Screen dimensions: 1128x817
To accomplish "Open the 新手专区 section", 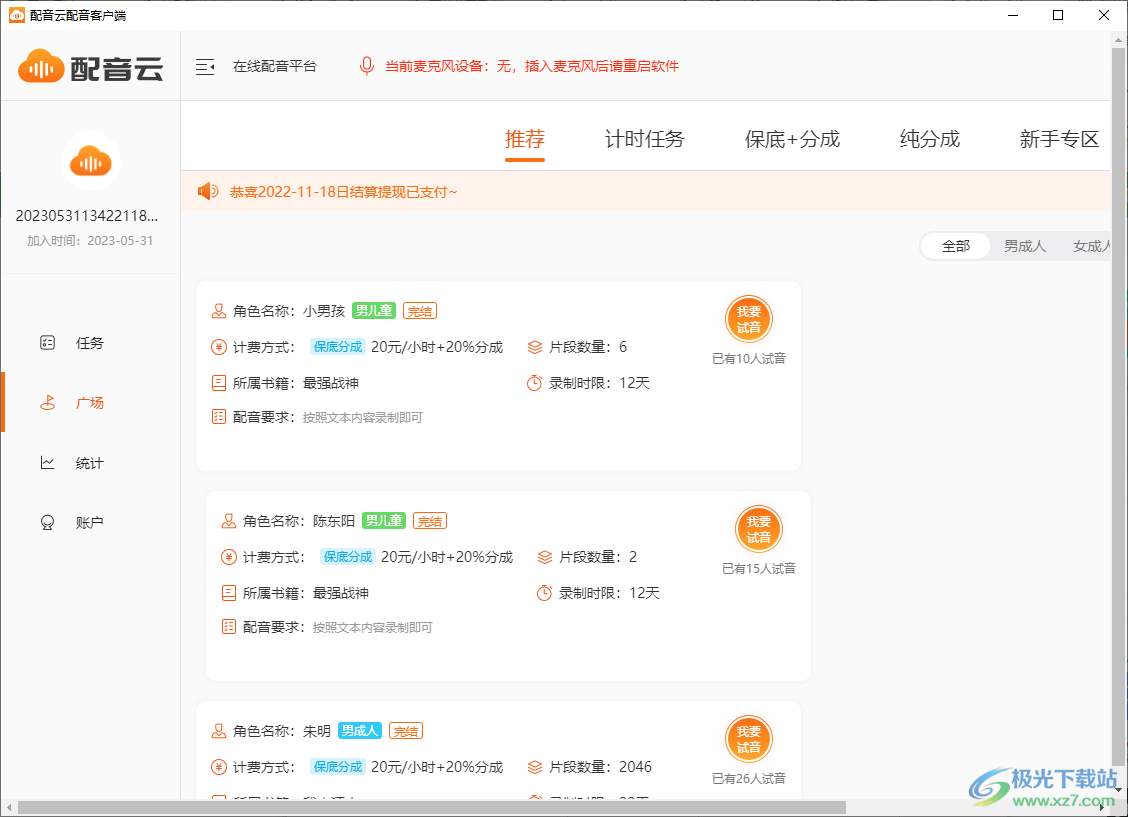I will pyautogui.click(x=1059, y=139).
